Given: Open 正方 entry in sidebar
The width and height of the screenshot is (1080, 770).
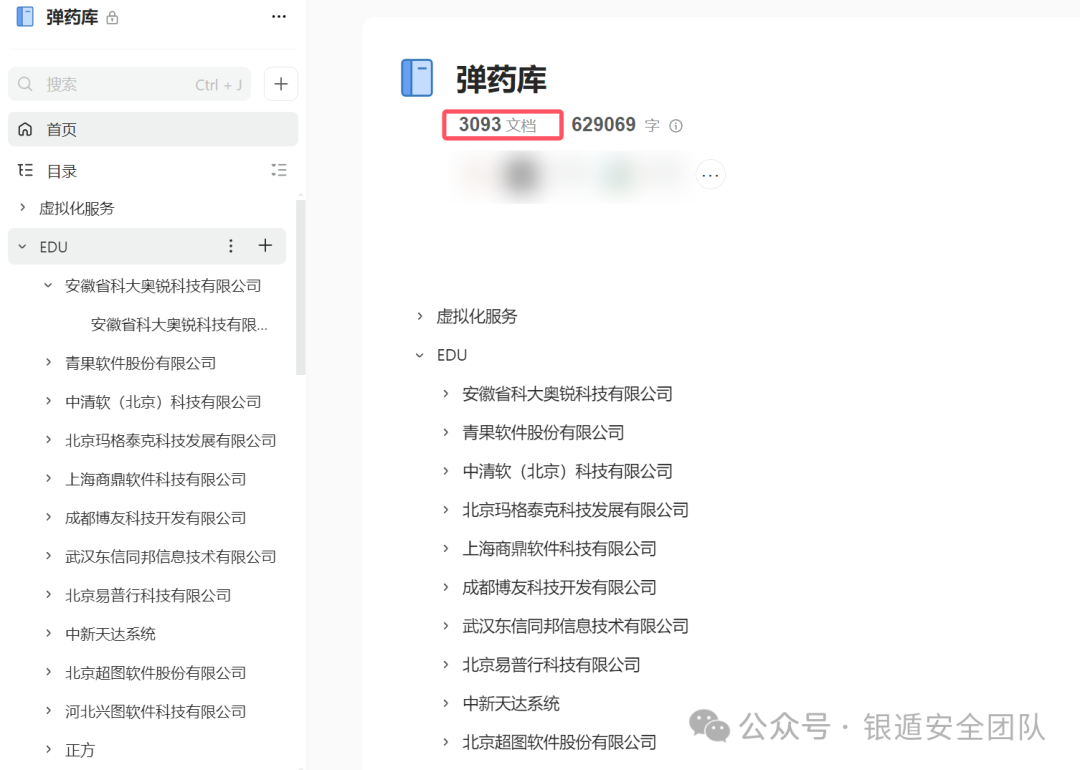Looking at the screenshot, I should pos(80,750).
